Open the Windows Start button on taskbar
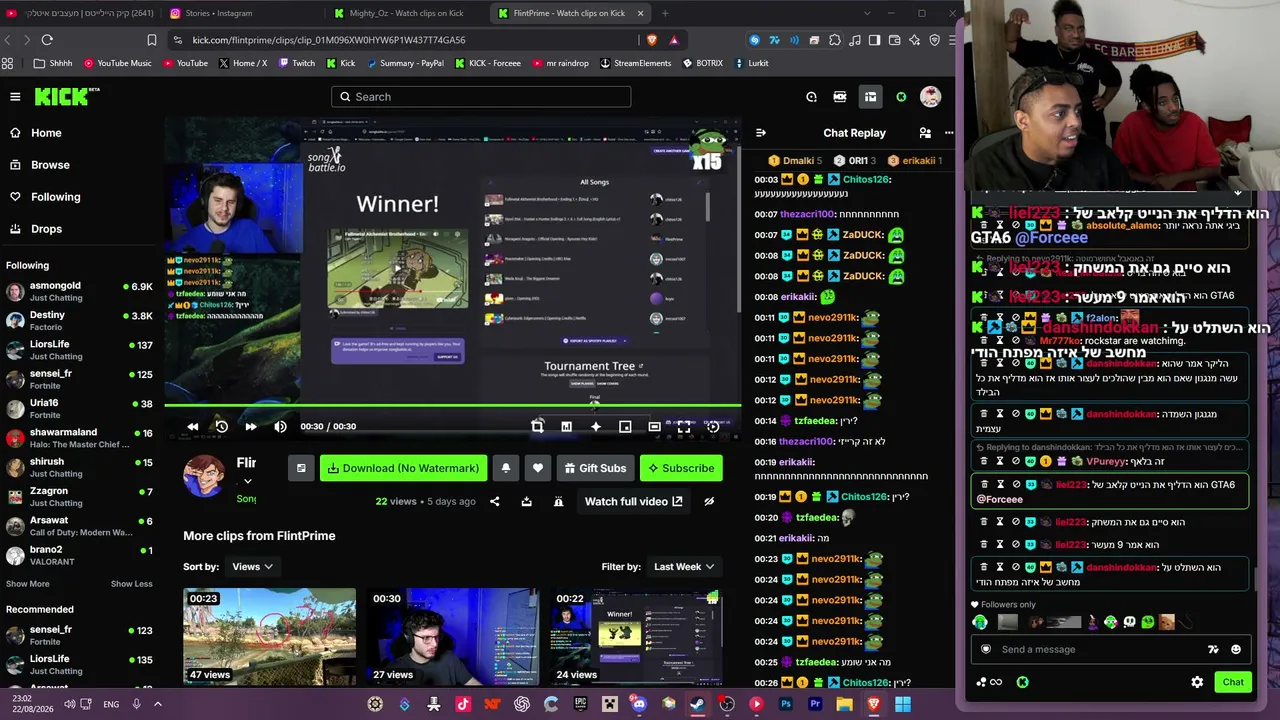 click(903, 704)
